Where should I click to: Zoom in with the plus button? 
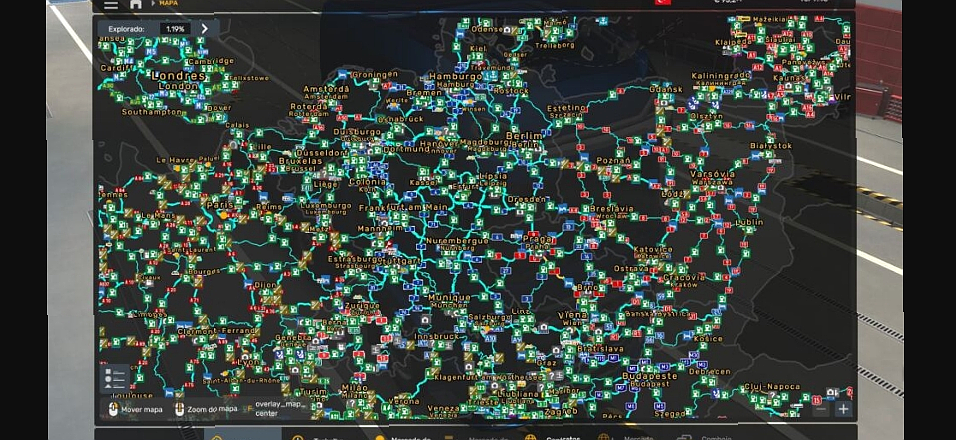pyautogui.click(x=843, y=409)
